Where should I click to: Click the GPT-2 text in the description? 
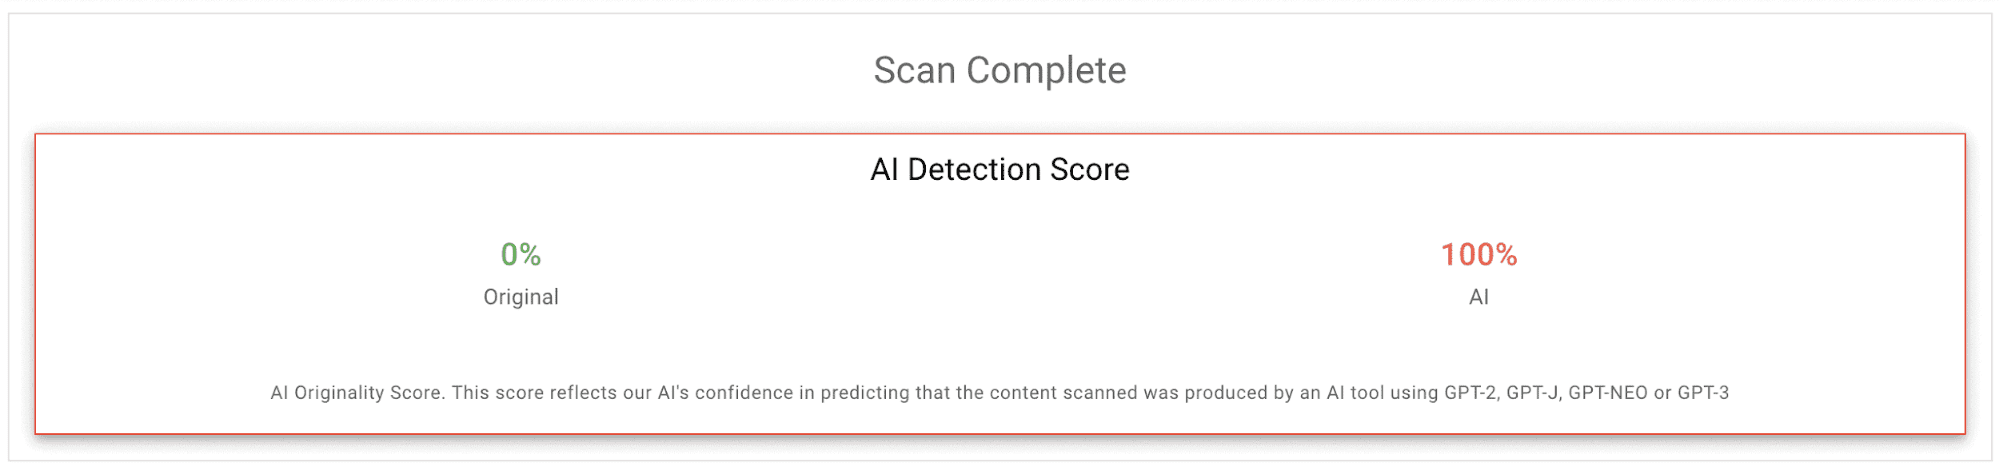point(1469,393)
